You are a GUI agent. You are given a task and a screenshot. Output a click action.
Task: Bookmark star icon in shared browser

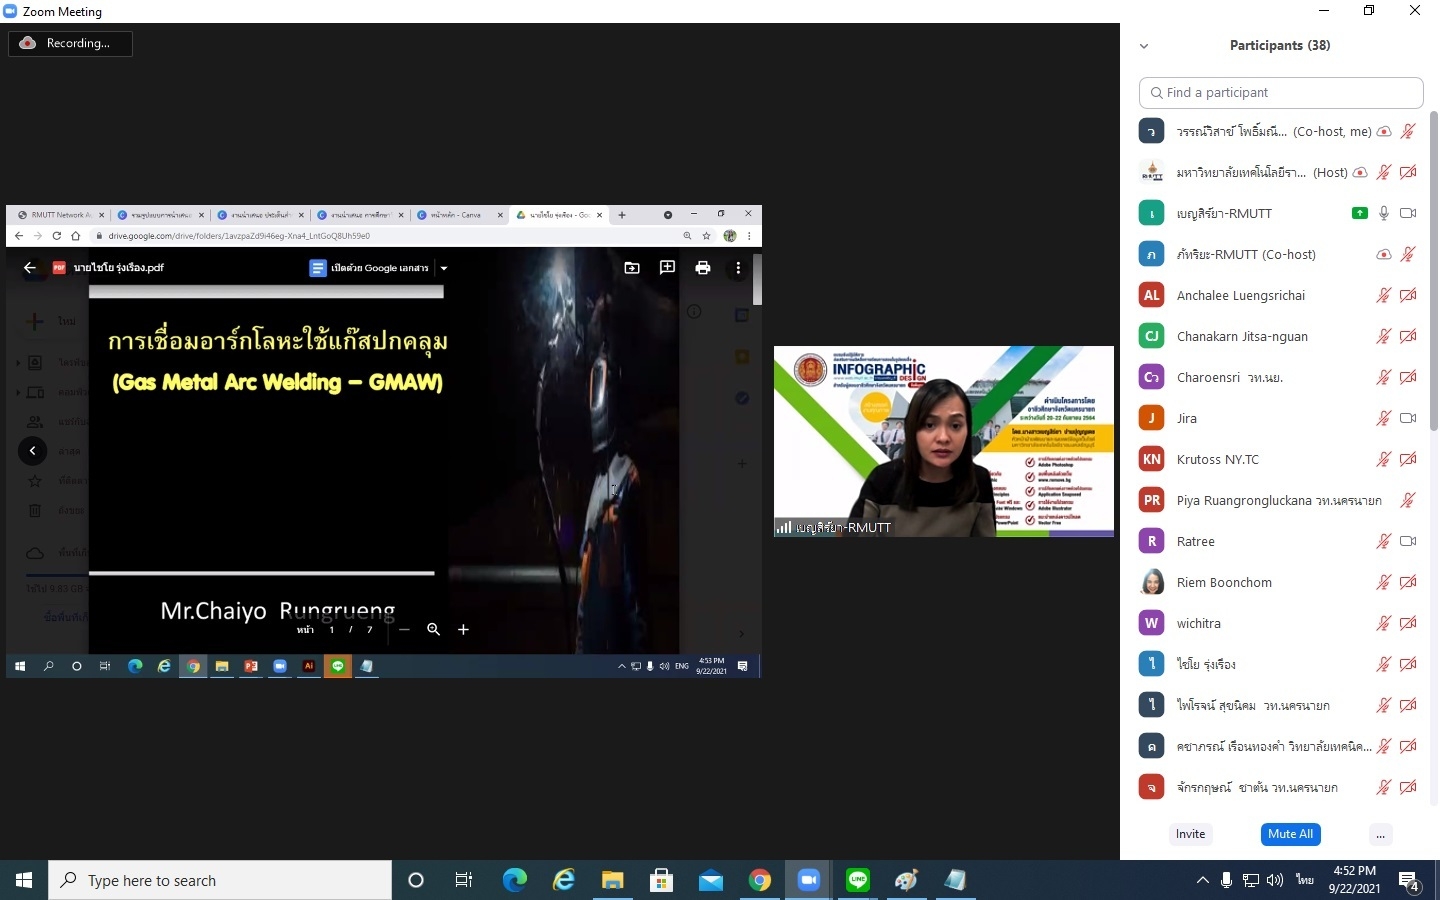pyautogui.click(x=707, y=236)
